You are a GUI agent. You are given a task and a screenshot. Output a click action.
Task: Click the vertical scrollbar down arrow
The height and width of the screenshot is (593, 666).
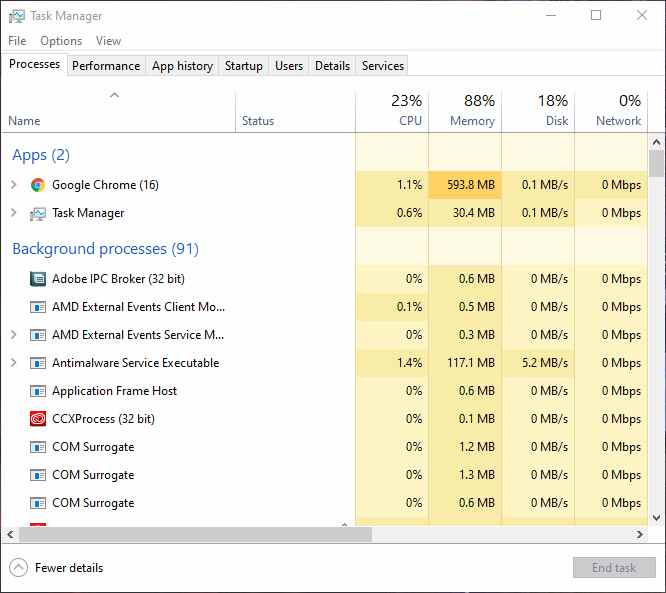tap(657, 517)
